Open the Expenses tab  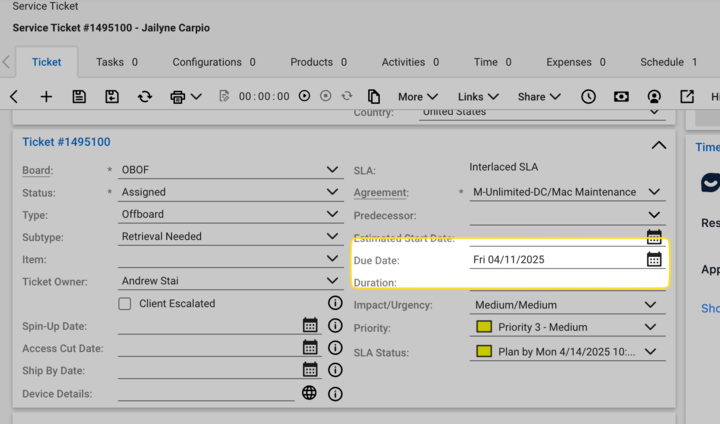pos(576,62)
